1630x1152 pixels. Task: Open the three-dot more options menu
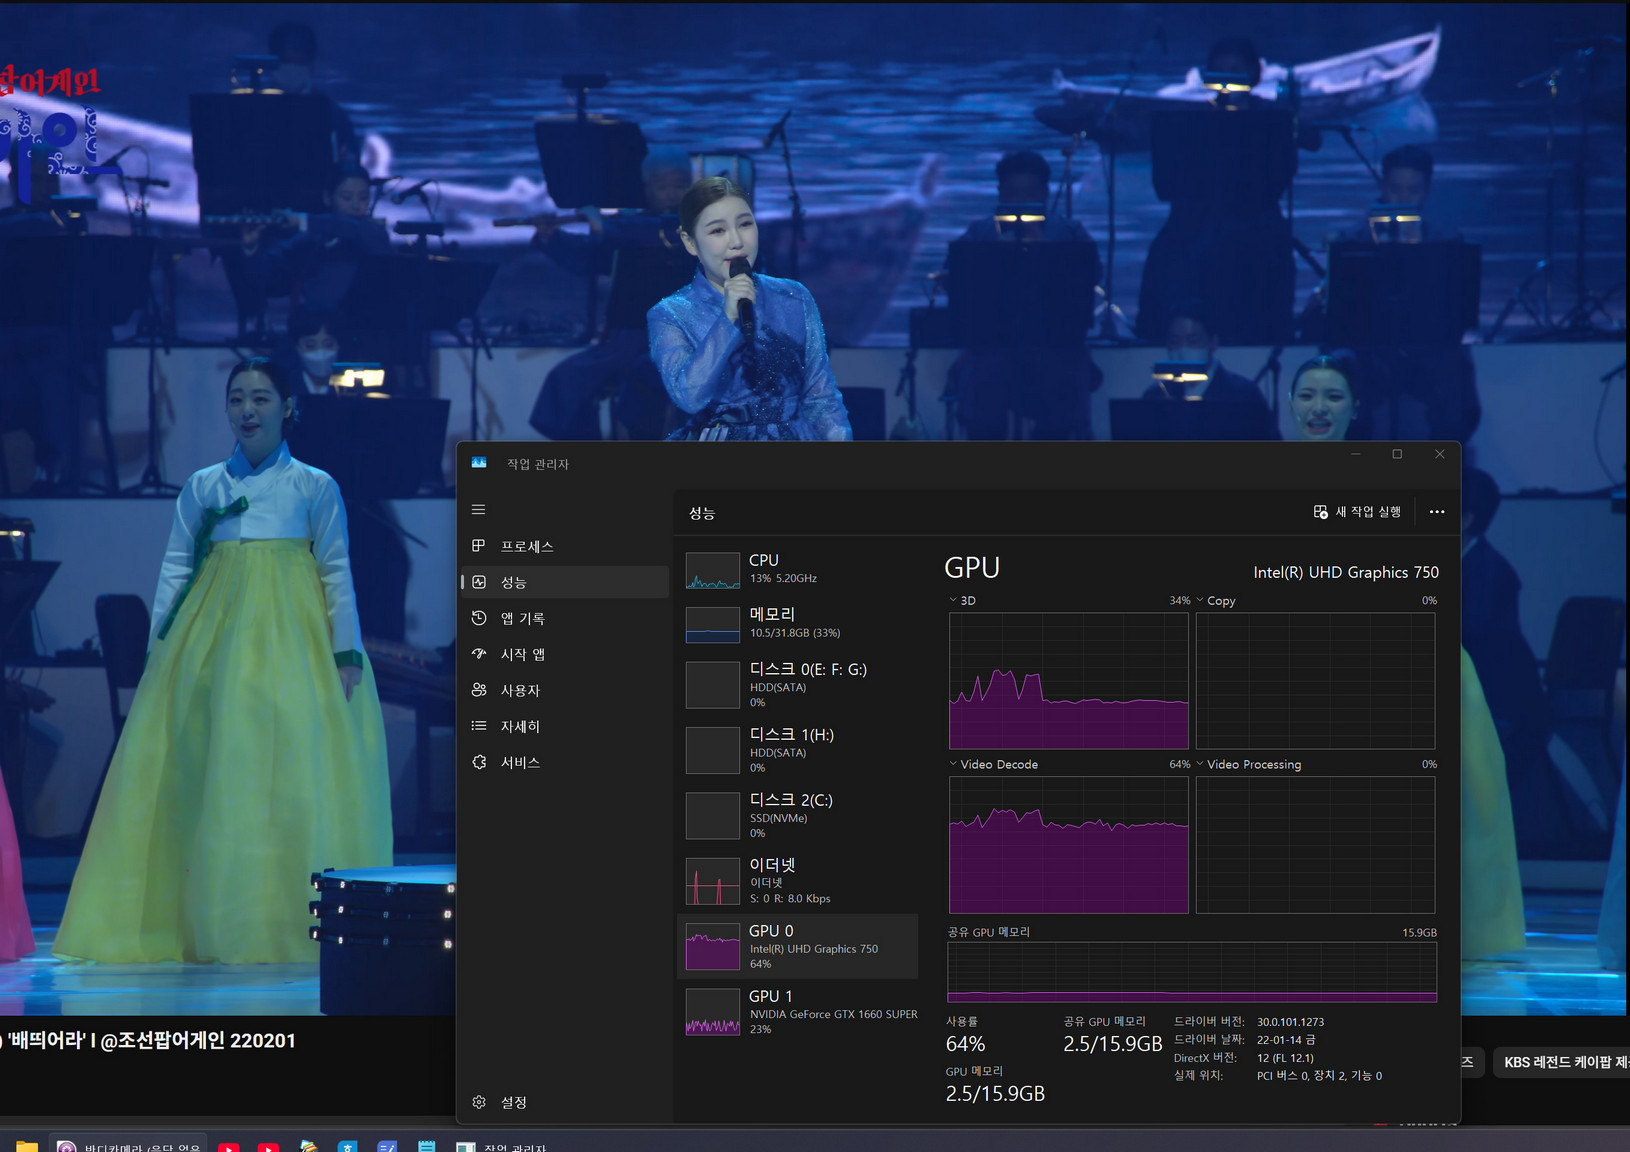[1437, 512]
